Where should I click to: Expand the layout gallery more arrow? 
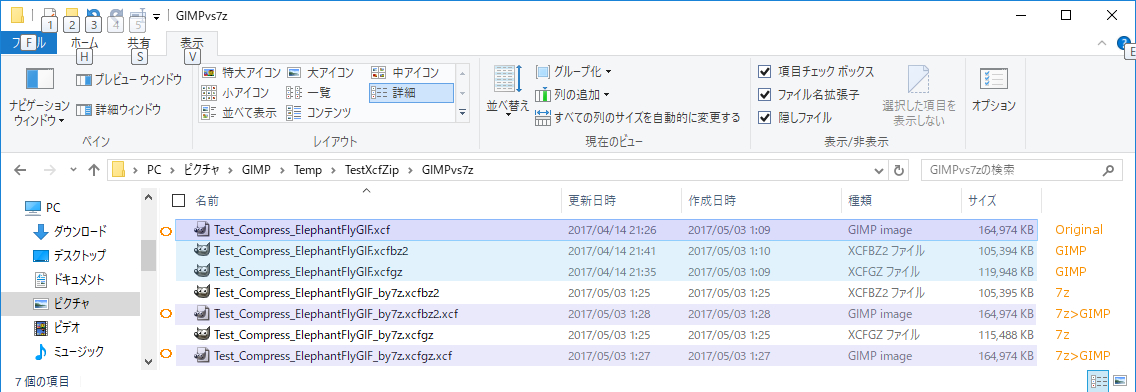[463, 112]
